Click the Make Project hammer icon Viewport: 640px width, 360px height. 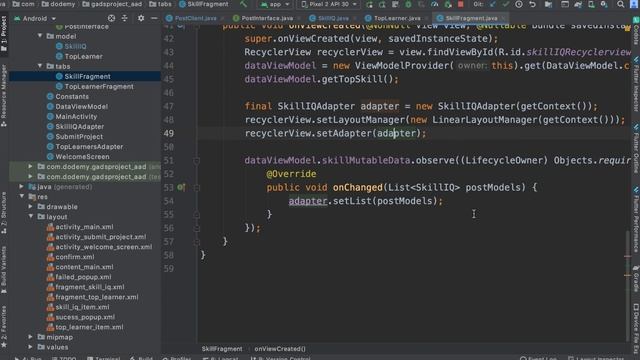click(x=243, y=4)
